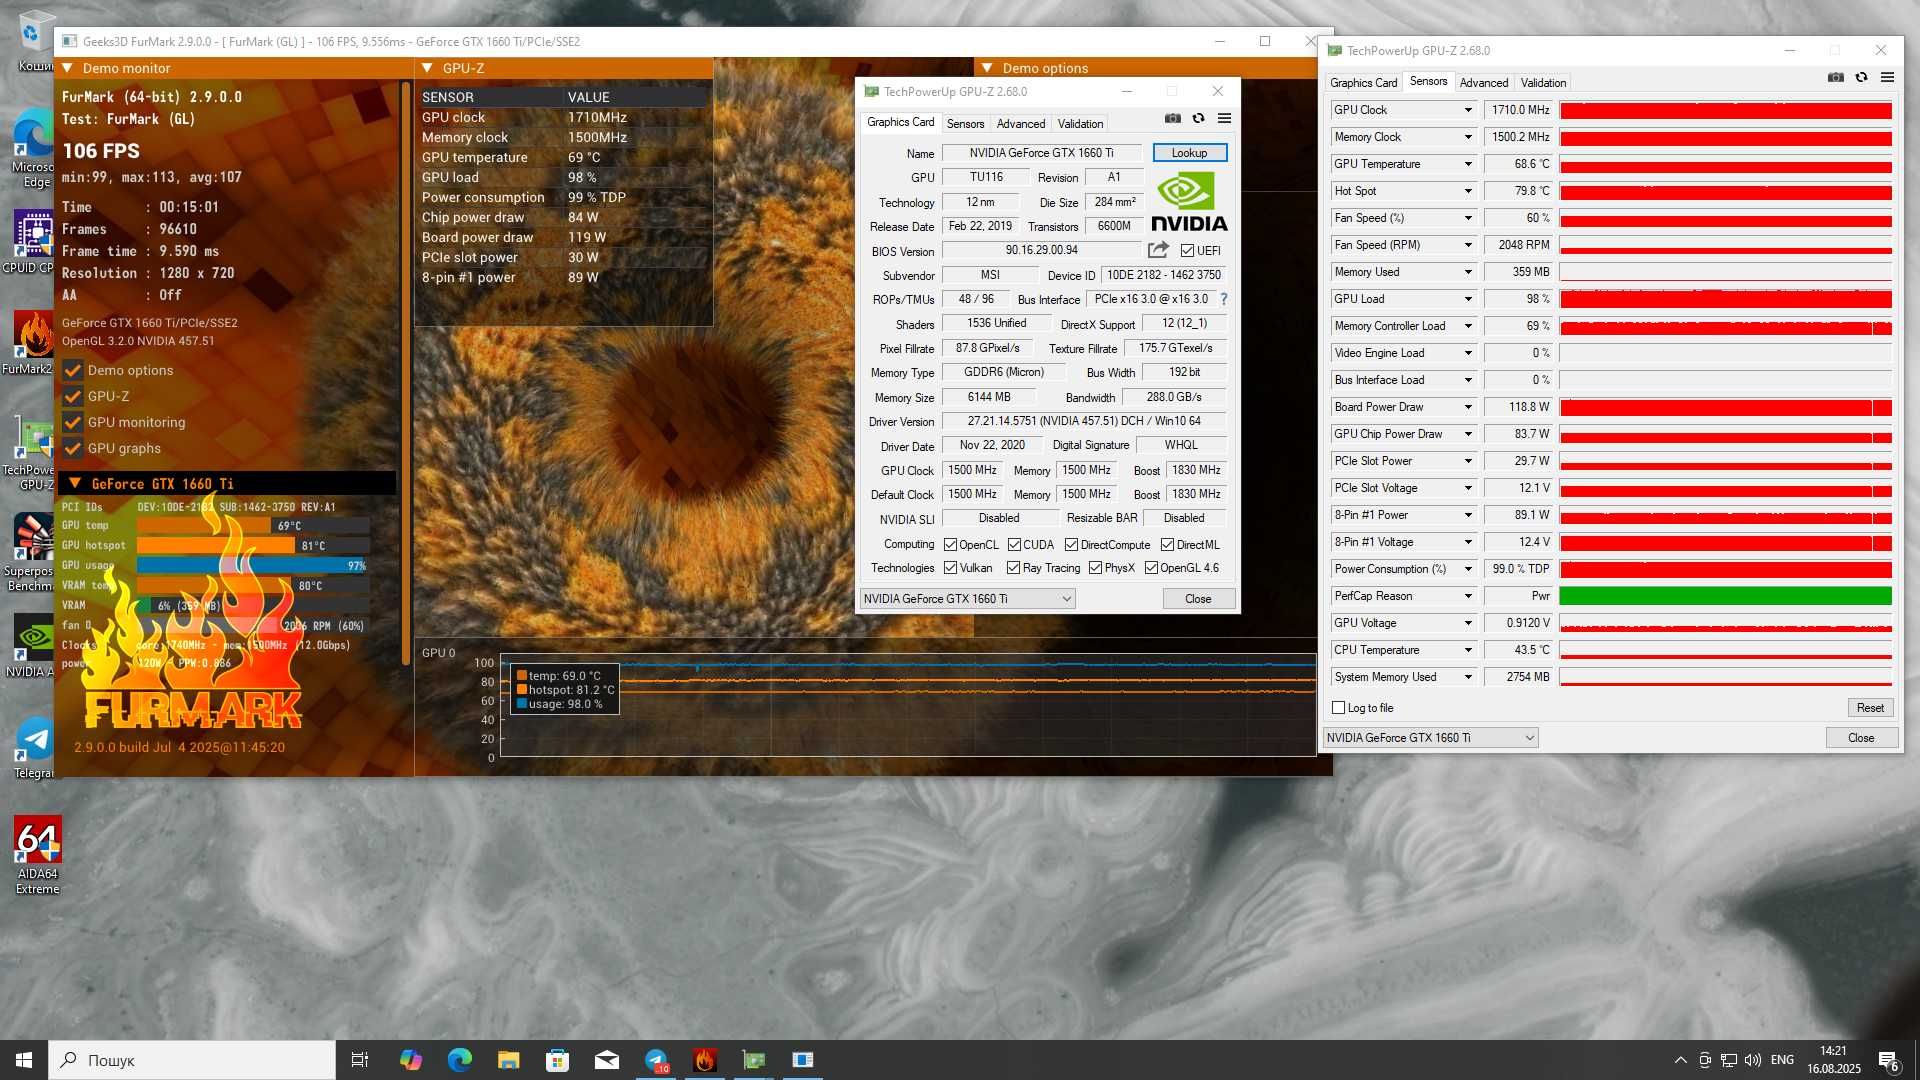Open GPU selector dropdown in Sensors window
This screenshot has height=1080, width=1920.
1430,738
